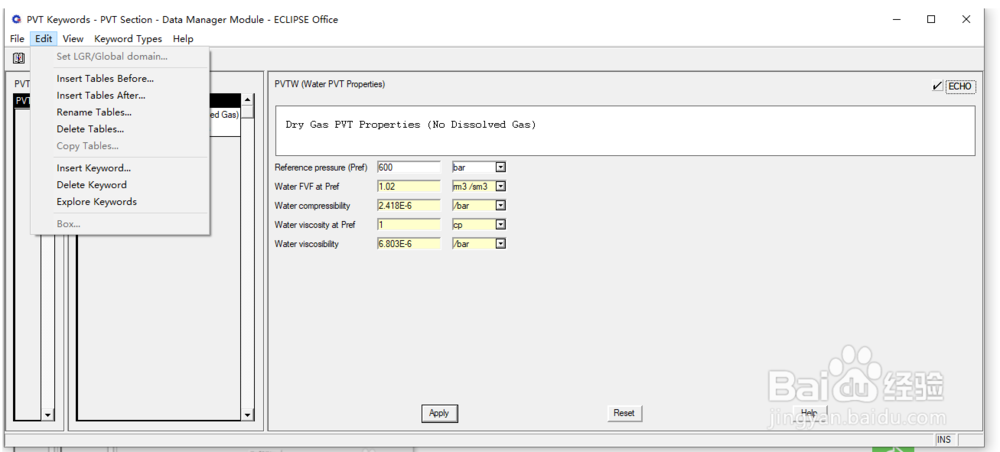Choose Insert Tables After...
Image resolution: width=1000 pixels, height=452 pixels.
101,96
